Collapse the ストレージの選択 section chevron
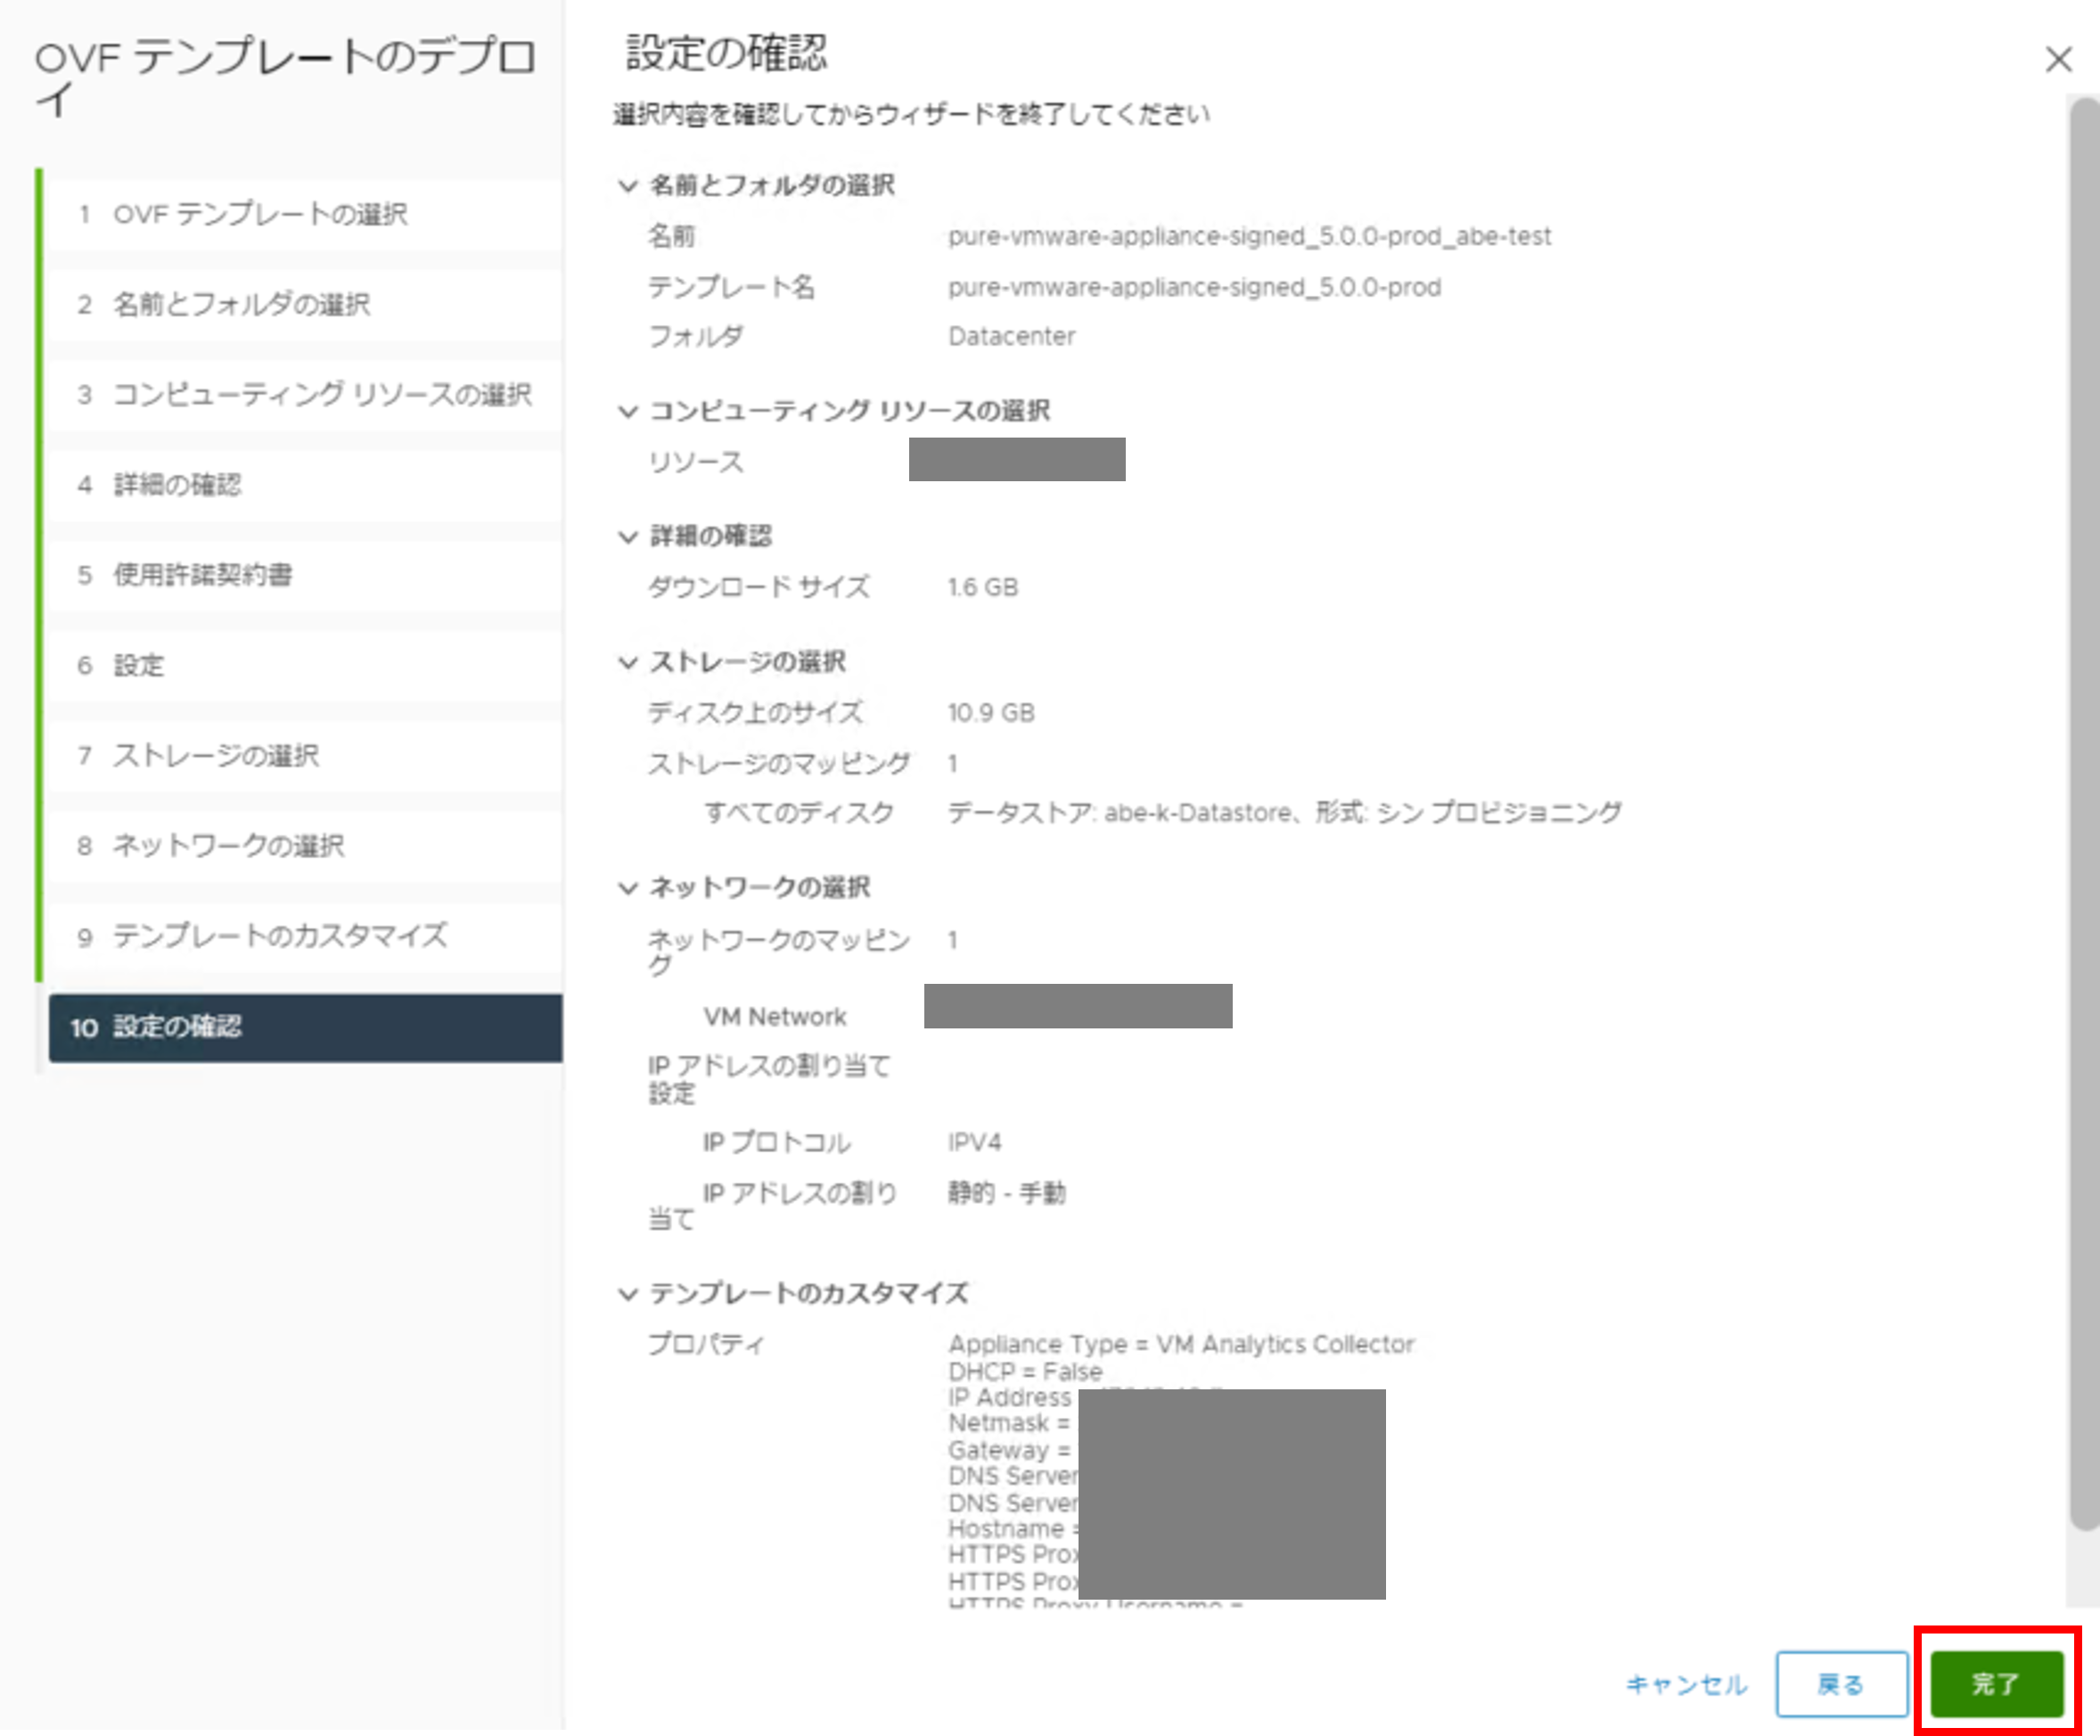Image resolution: width=2100 pixels, height=1736 pixels. coord(628,662)
